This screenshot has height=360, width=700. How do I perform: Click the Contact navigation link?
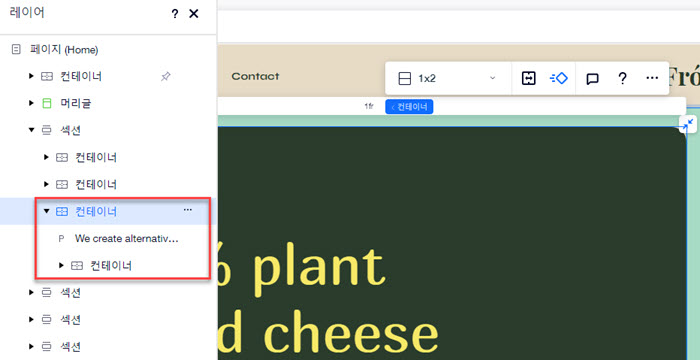tap(255, 76)
